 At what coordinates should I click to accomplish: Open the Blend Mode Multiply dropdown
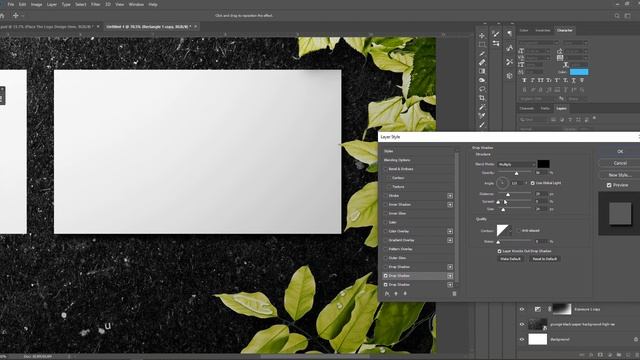pos(516,164)
